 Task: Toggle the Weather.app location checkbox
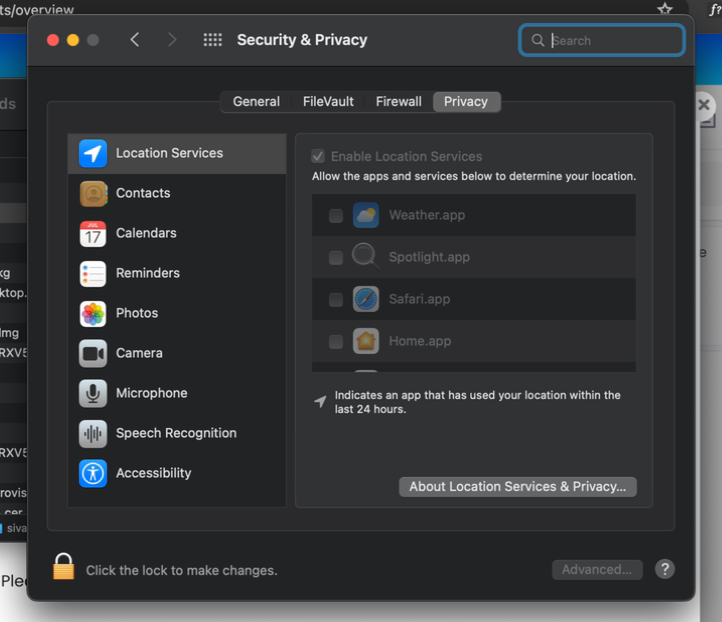336,215
